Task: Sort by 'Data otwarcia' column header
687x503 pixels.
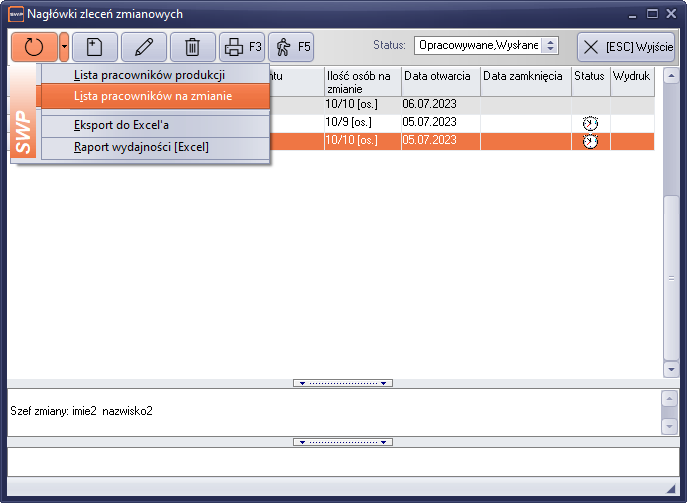Action: point(440,76)
